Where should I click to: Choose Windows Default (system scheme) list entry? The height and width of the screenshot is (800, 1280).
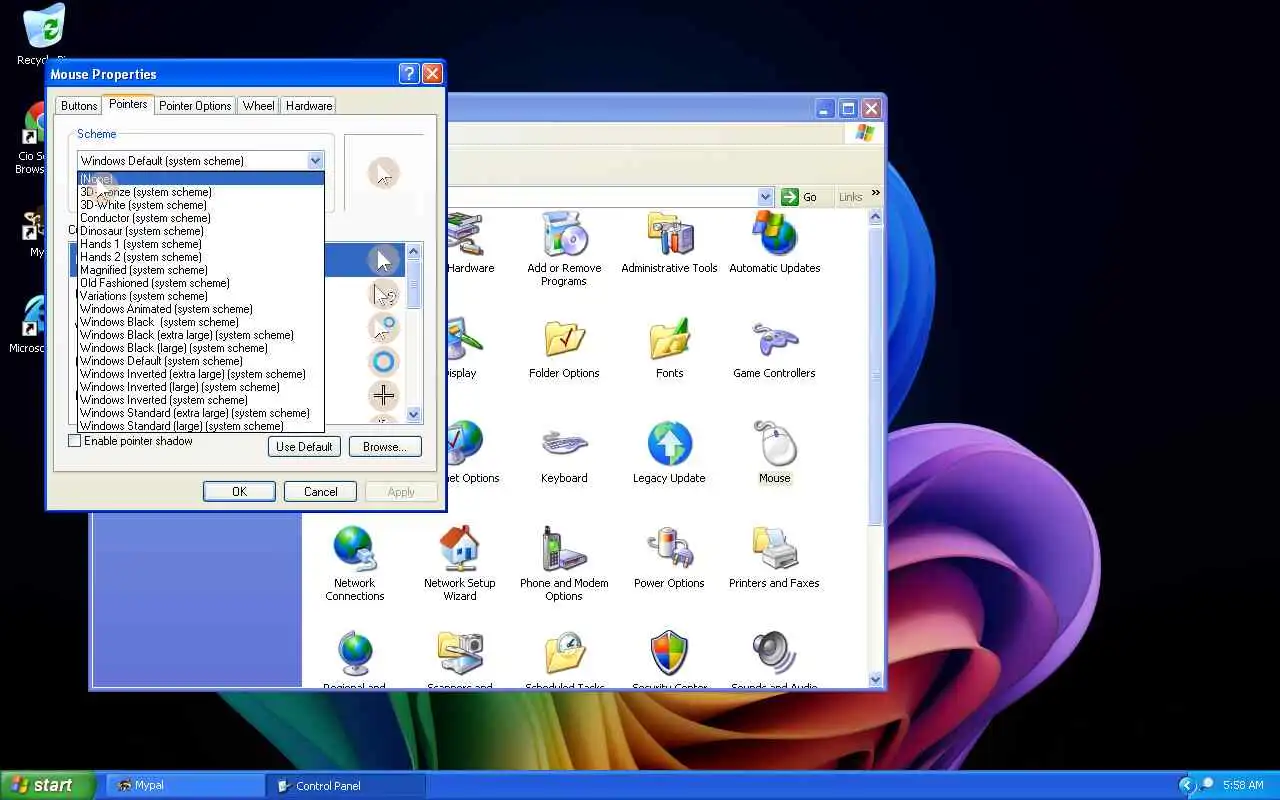201,361
